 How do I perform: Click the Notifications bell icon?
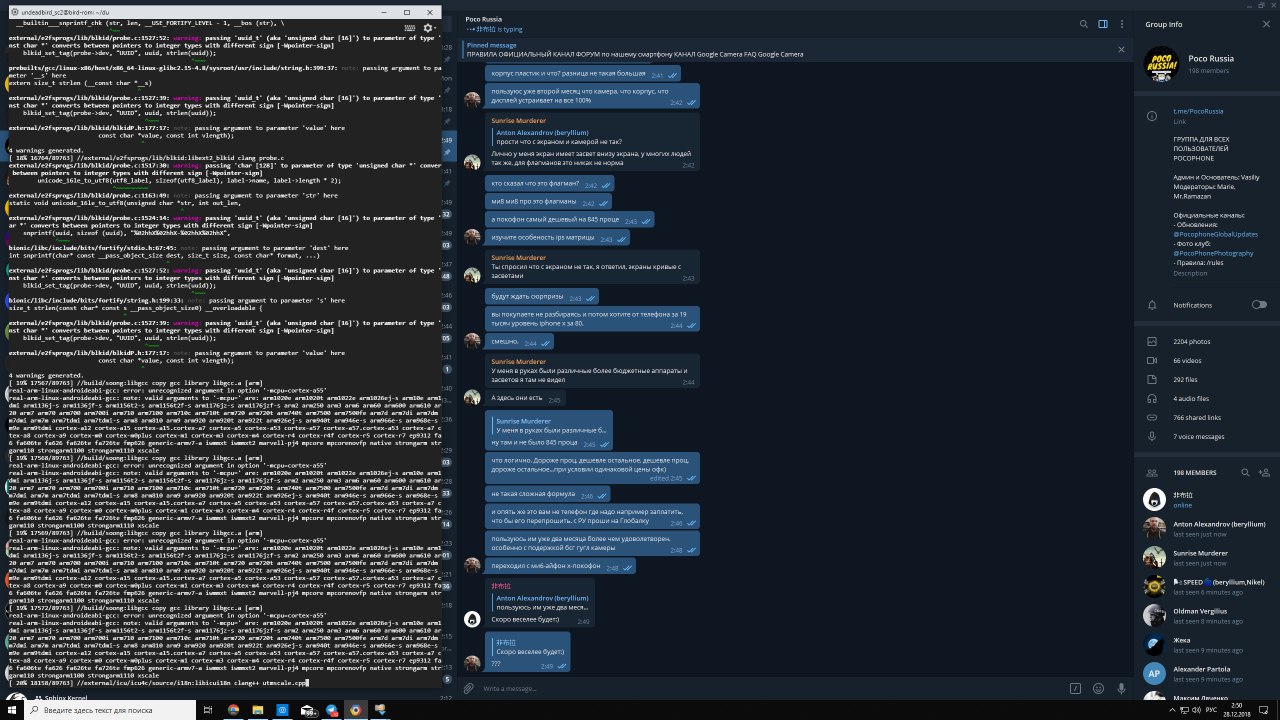(x=1152, y=305)
